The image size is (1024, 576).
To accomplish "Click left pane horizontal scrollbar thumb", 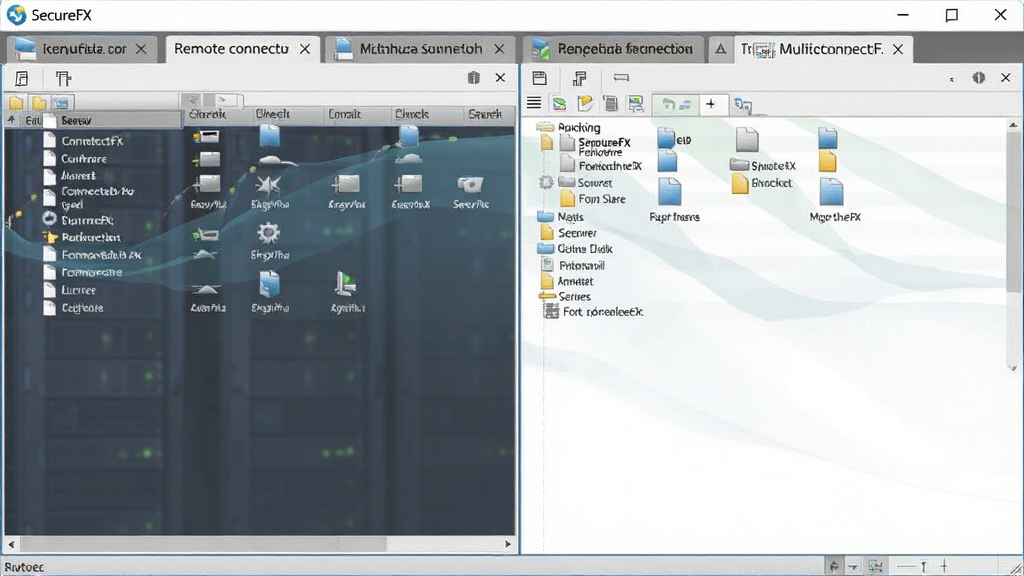I will 203,544.
